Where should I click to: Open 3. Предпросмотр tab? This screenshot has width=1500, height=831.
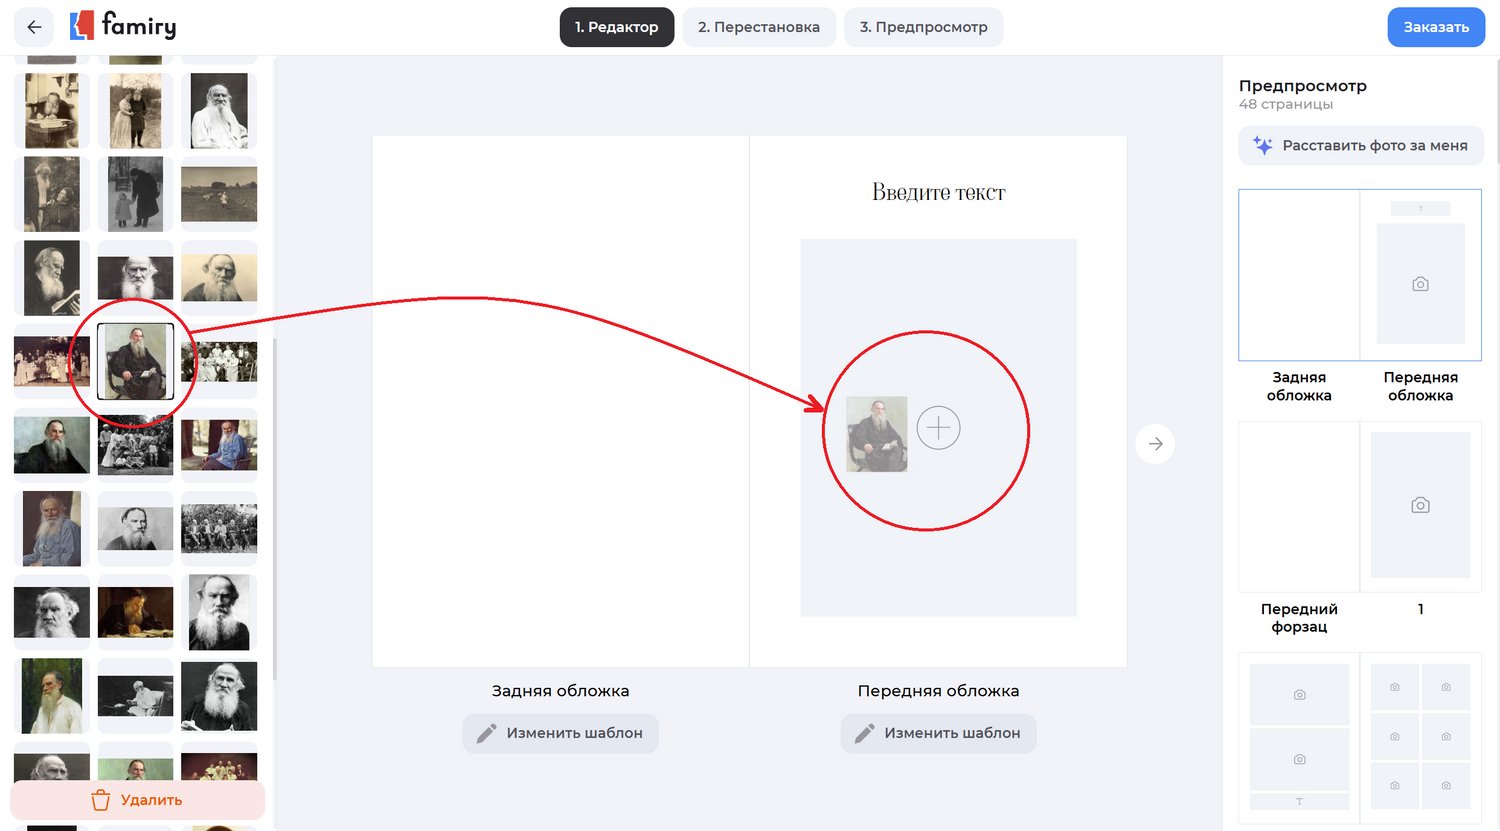[x=923, y=27]
